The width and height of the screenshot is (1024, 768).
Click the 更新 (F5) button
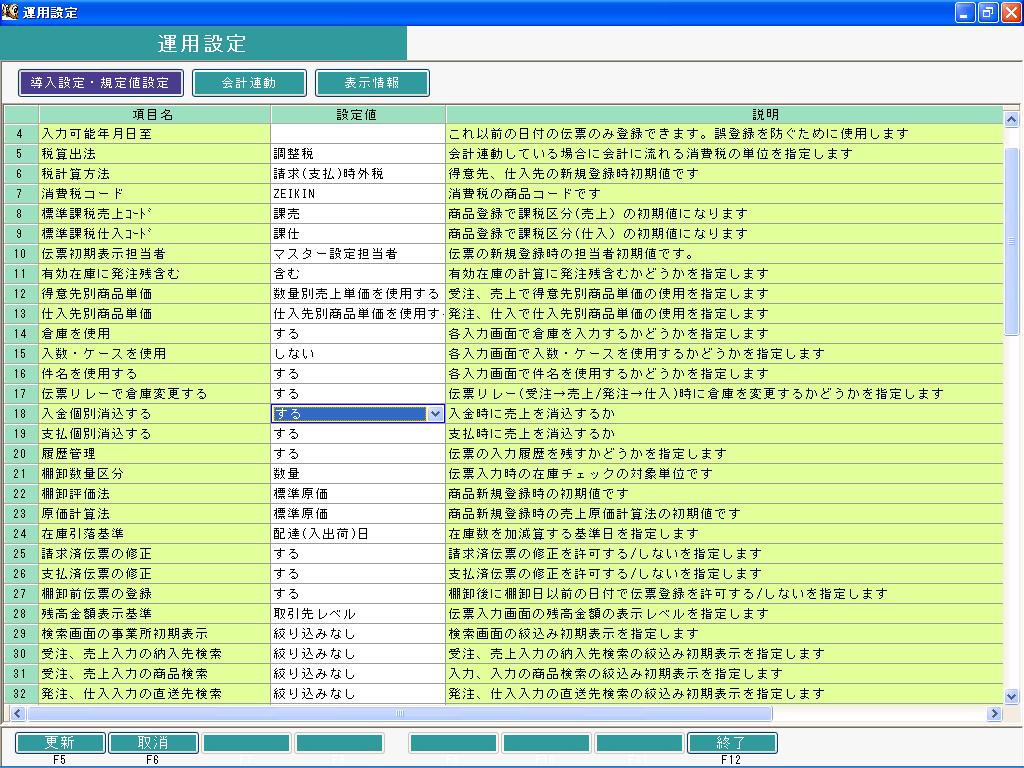[59, 743]
